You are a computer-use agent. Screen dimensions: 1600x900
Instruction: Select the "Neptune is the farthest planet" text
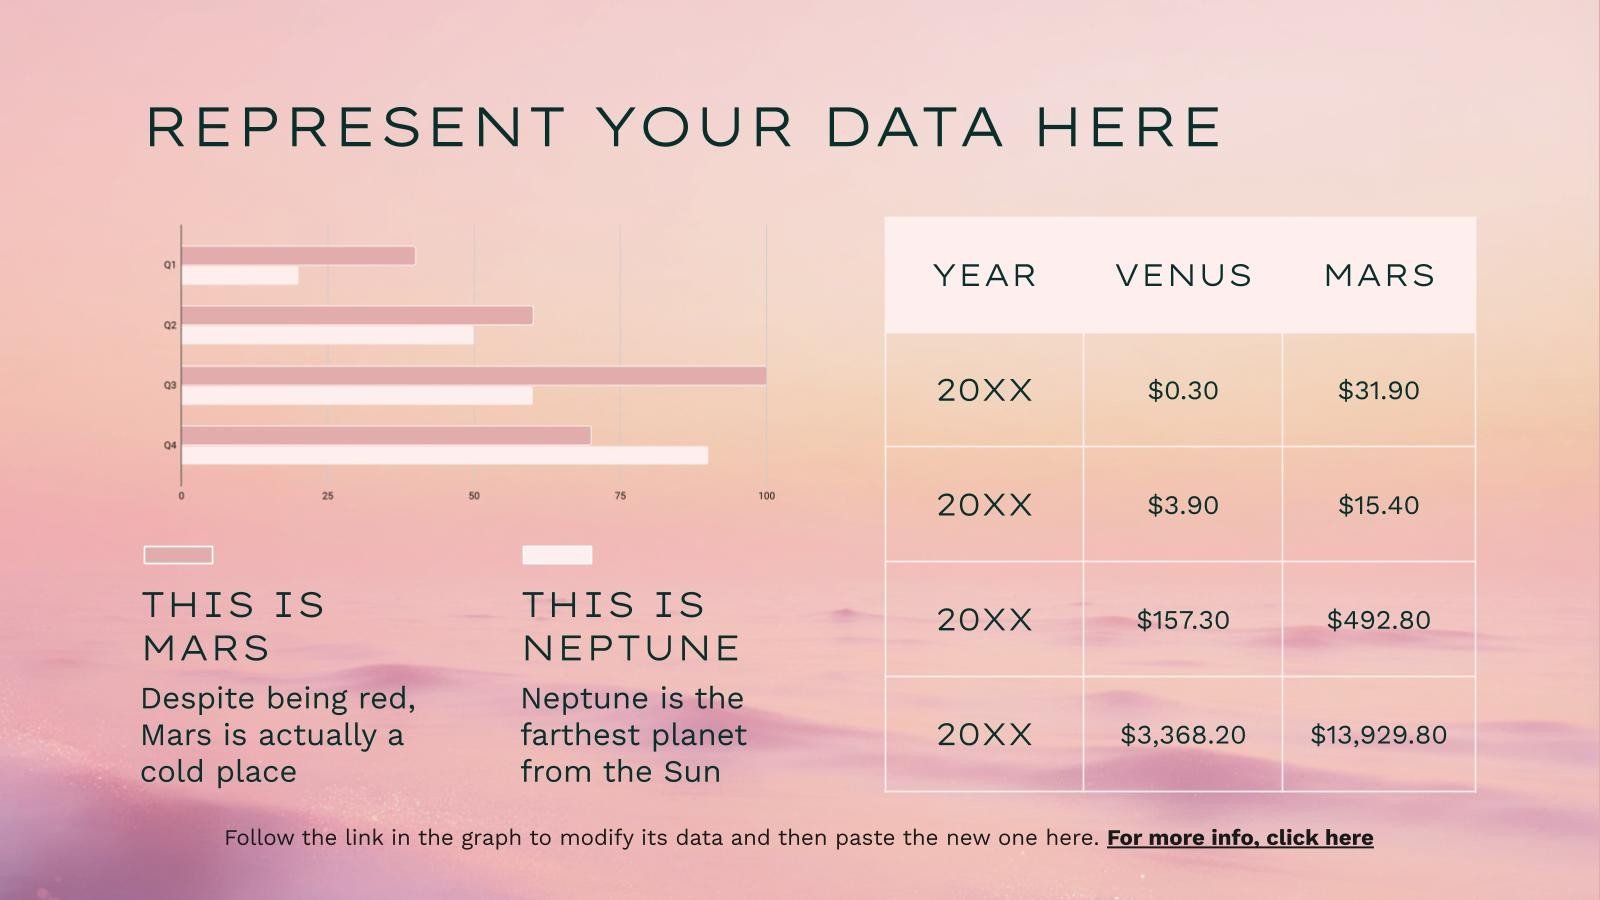pyautogui.click(x=633, y=735)
